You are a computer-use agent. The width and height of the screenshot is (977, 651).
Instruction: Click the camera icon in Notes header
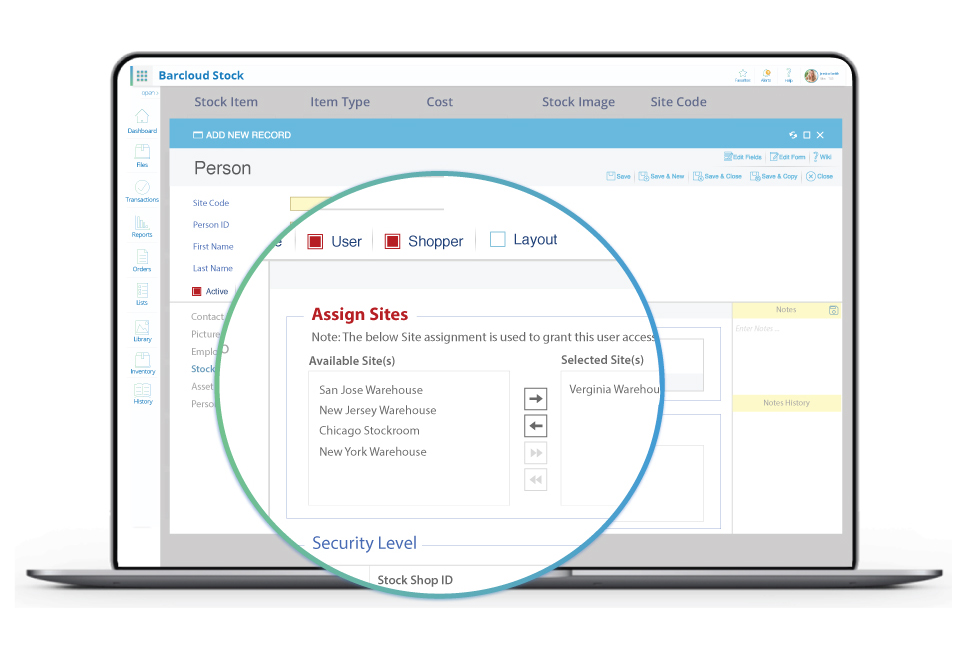(x=834, y=310)
